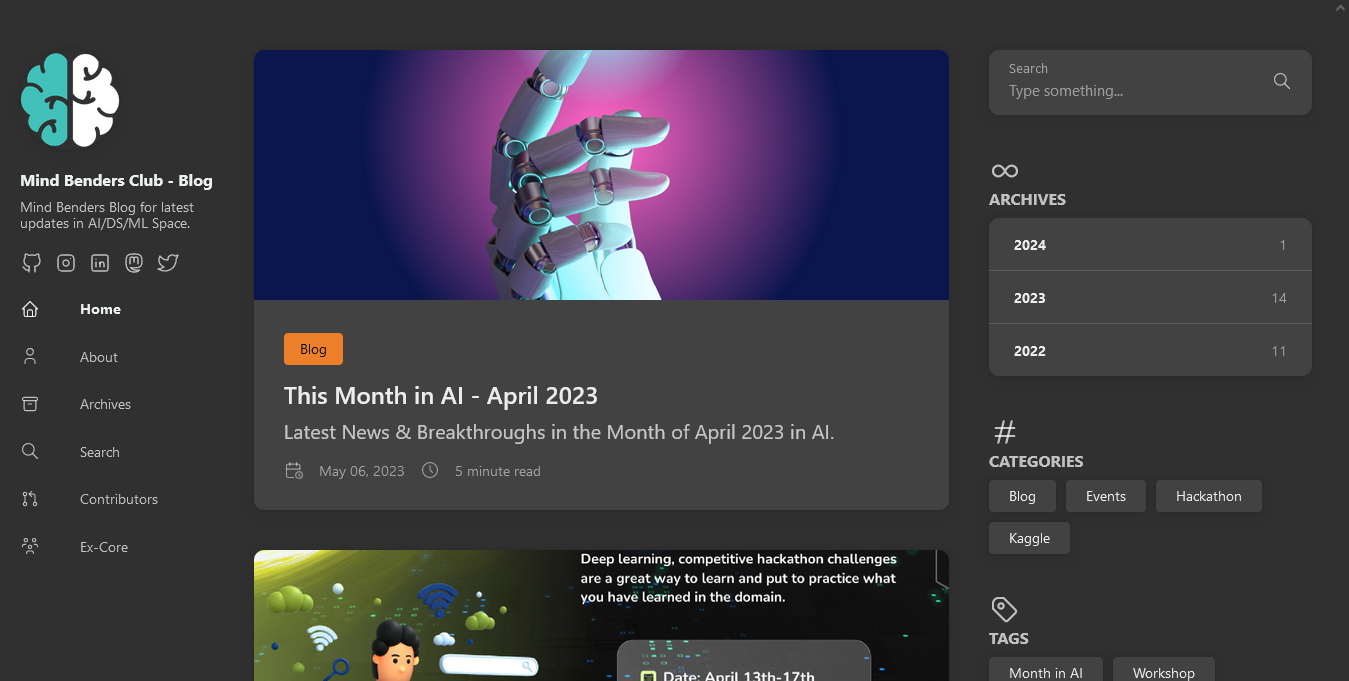Open the Workshop tag
This screenshot has width=1349, height=681.
1163,670
